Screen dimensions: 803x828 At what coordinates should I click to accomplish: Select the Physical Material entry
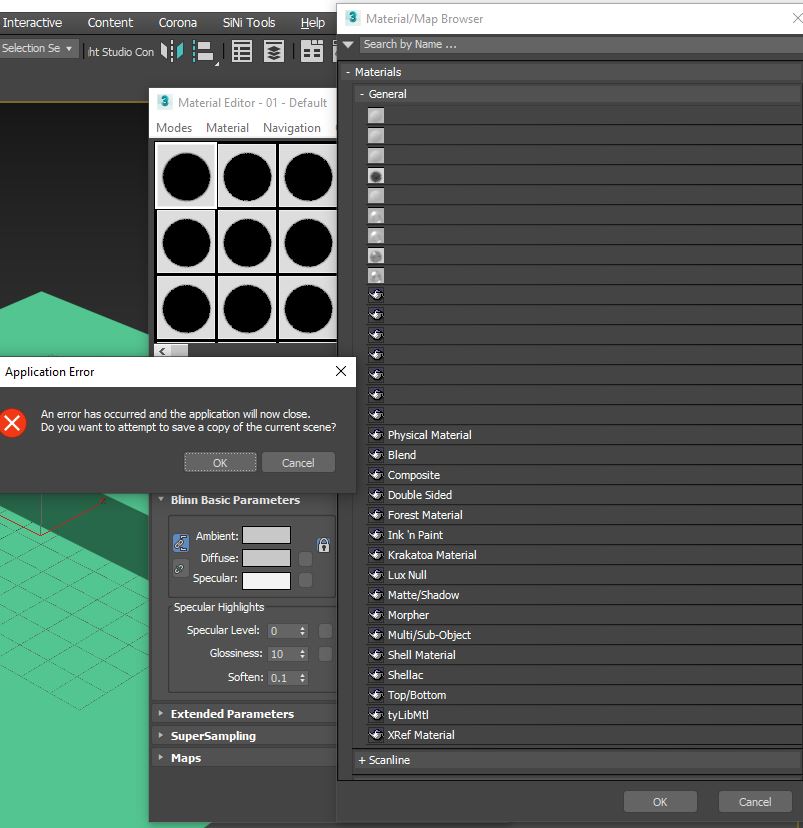coord(429,435)
